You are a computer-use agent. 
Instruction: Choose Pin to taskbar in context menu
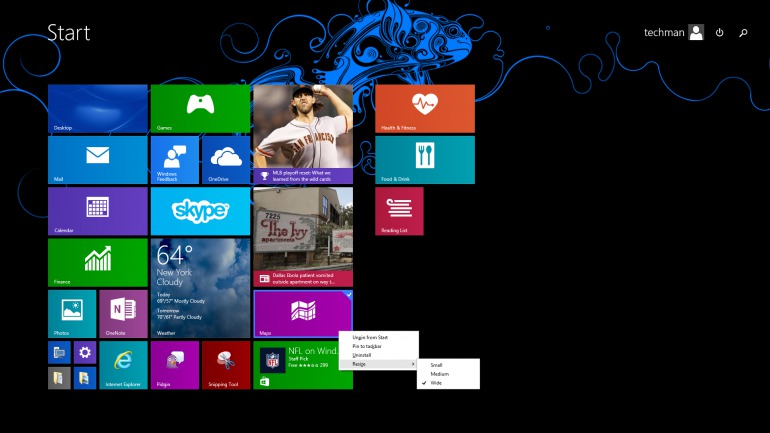point(379,346)
